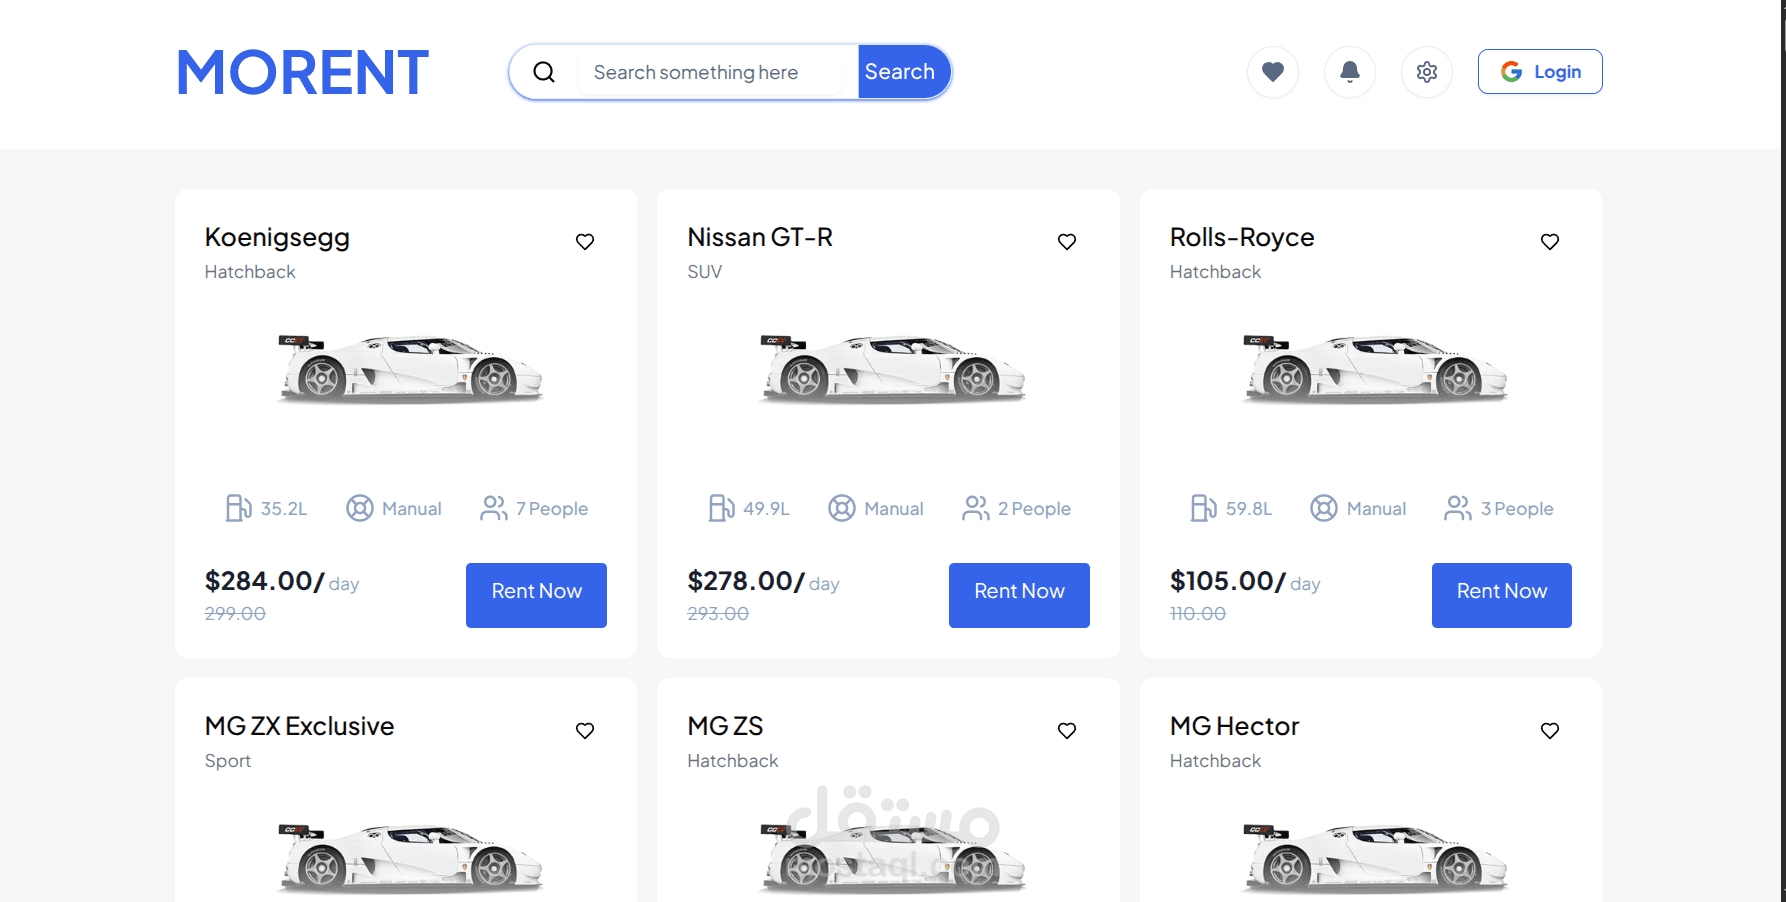Open notifications bell icon
Image resolution: width=1786 pixels, height=902 pixels.
[x=1350, y=72]
